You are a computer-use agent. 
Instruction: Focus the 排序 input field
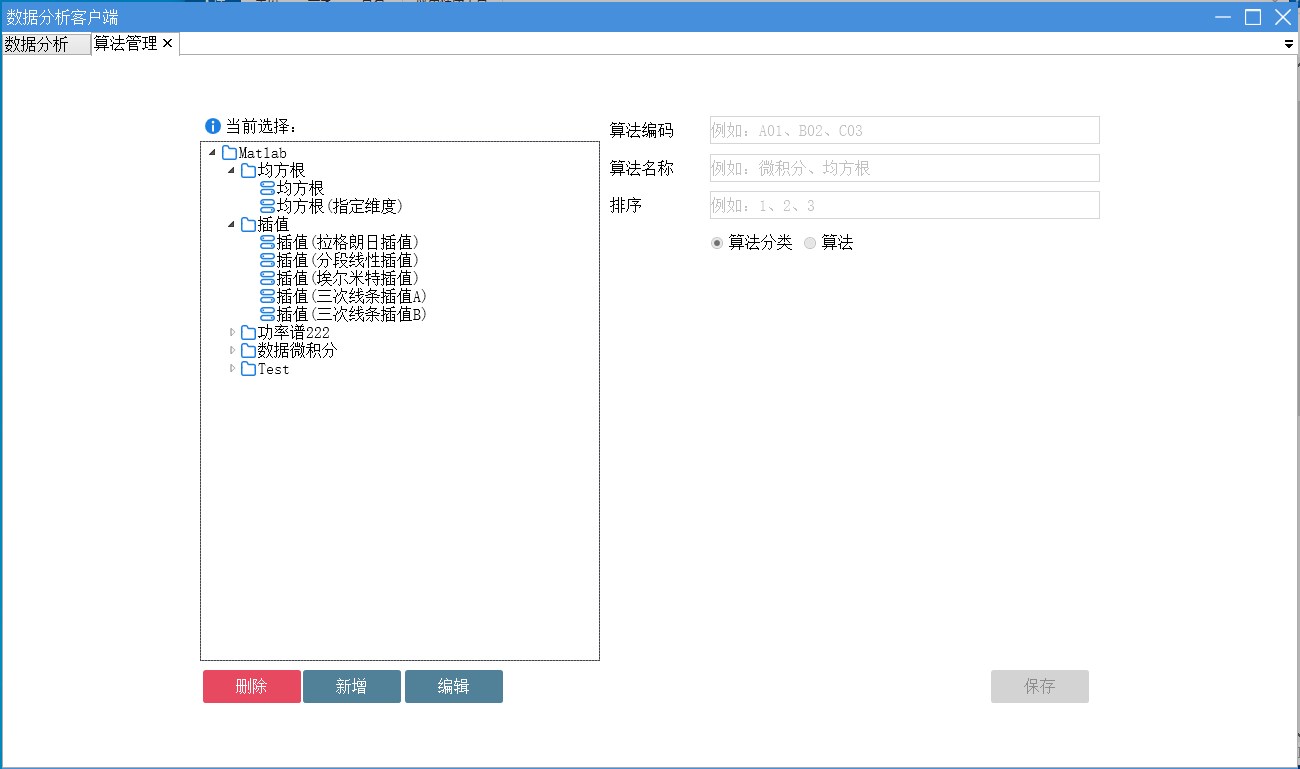[905, 205]
